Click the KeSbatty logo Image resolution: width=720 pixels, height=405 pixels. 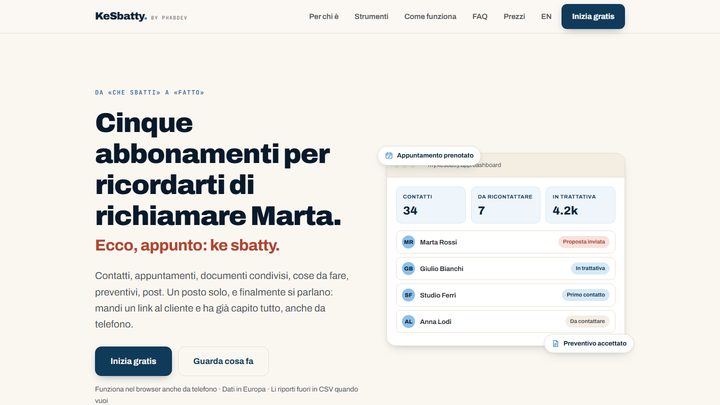click(x=121, y=16)
